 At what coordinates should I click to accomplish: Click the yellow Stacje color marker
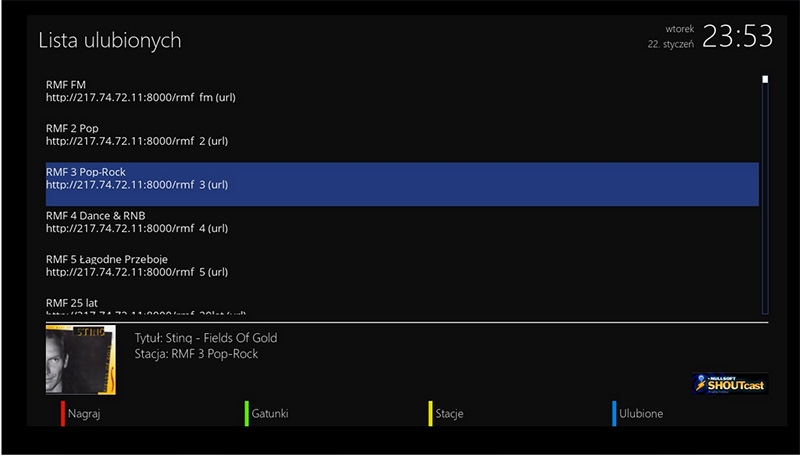pos(430,413)
